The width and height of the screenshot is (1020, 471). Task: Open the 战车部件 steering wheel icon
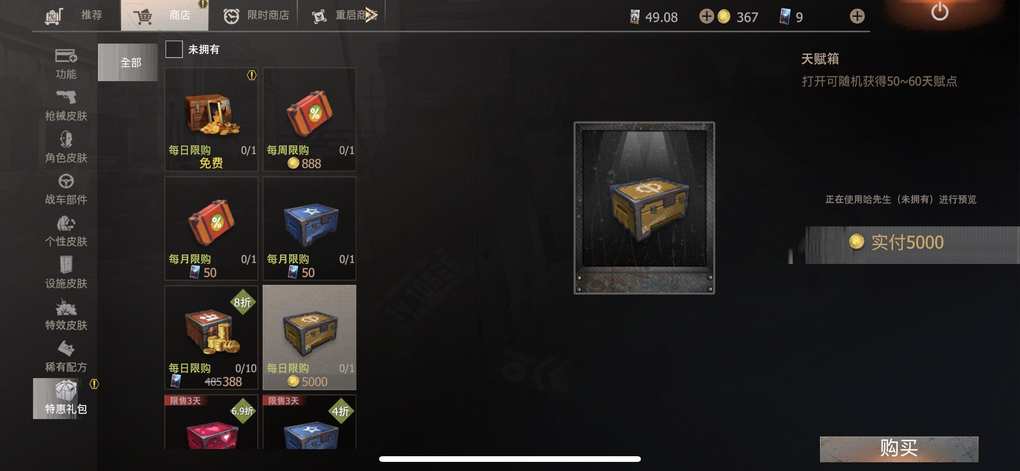pos(66,182)
